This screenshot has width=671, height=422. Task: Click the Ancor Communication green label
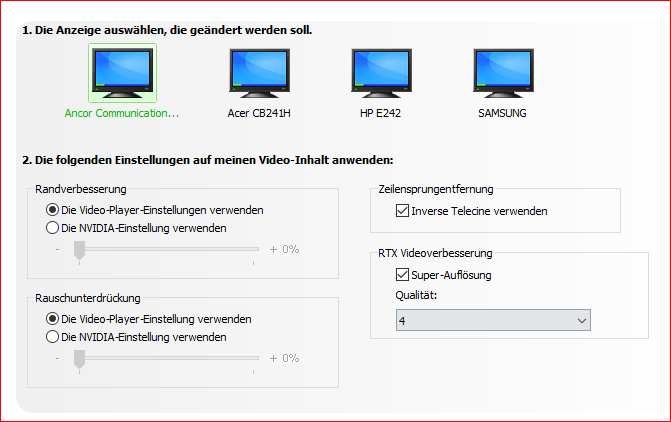pyautogui.click(x=122, y=113)
